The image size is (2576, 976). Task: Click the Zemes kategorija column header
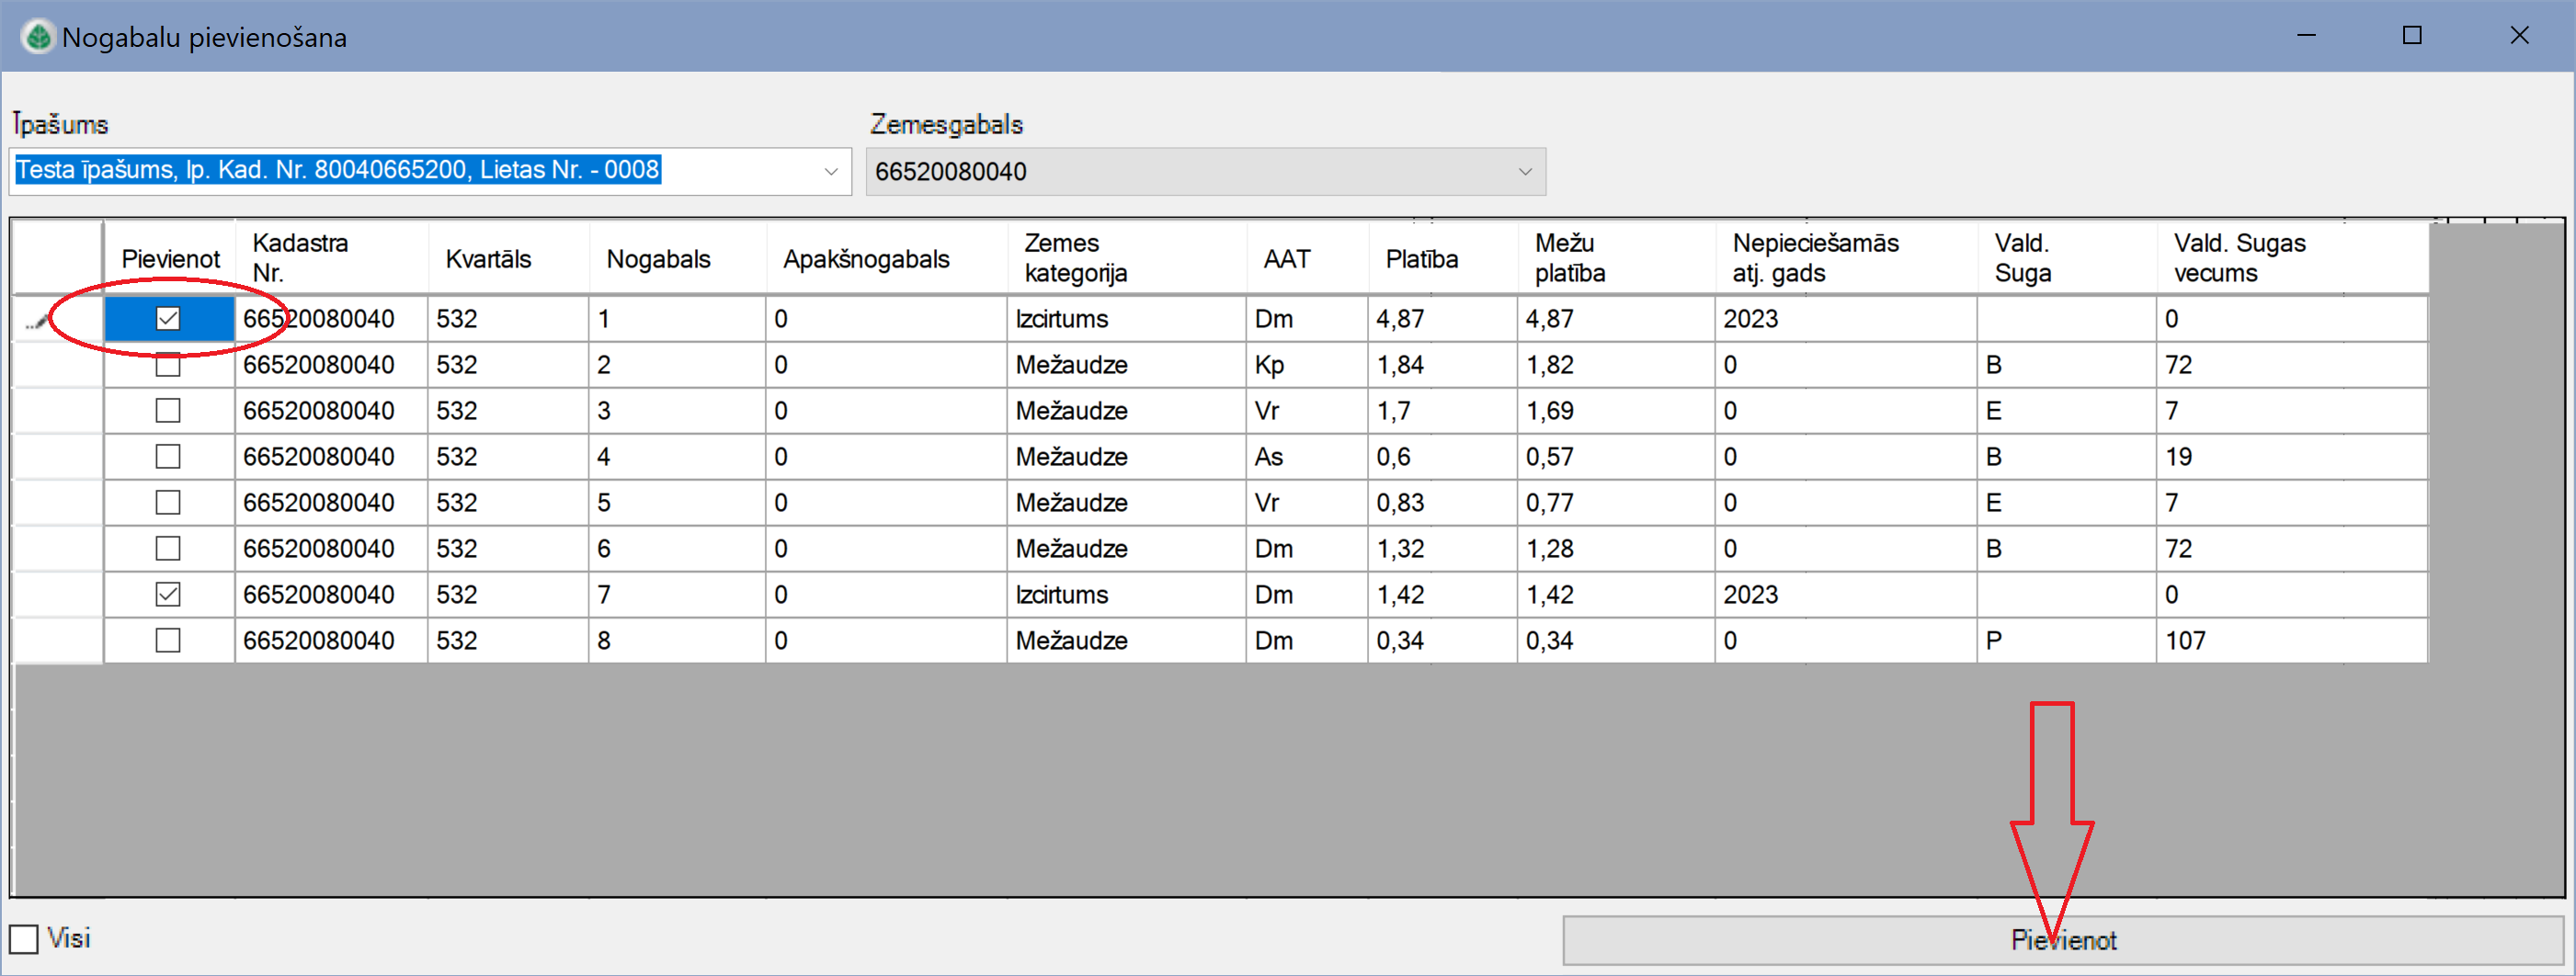coord(1075,258)
